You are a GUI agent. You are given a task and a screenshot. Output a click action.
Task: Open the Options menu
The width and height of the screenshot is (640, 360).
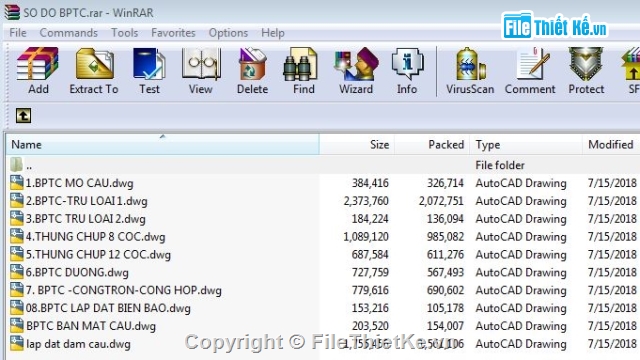[x=228, y=33]
